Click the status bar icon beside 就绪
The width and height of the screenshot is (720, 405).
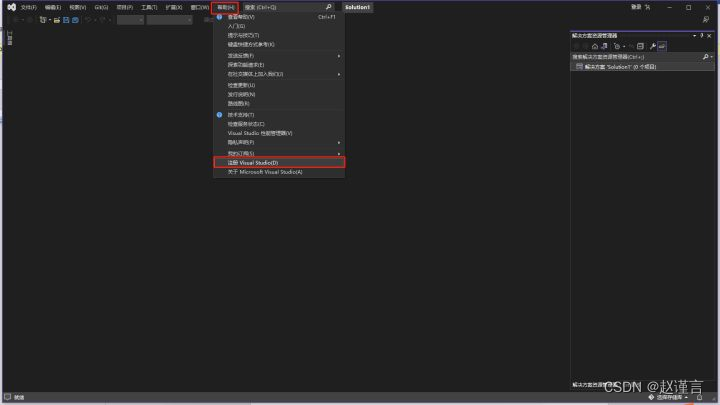[7, 397]
